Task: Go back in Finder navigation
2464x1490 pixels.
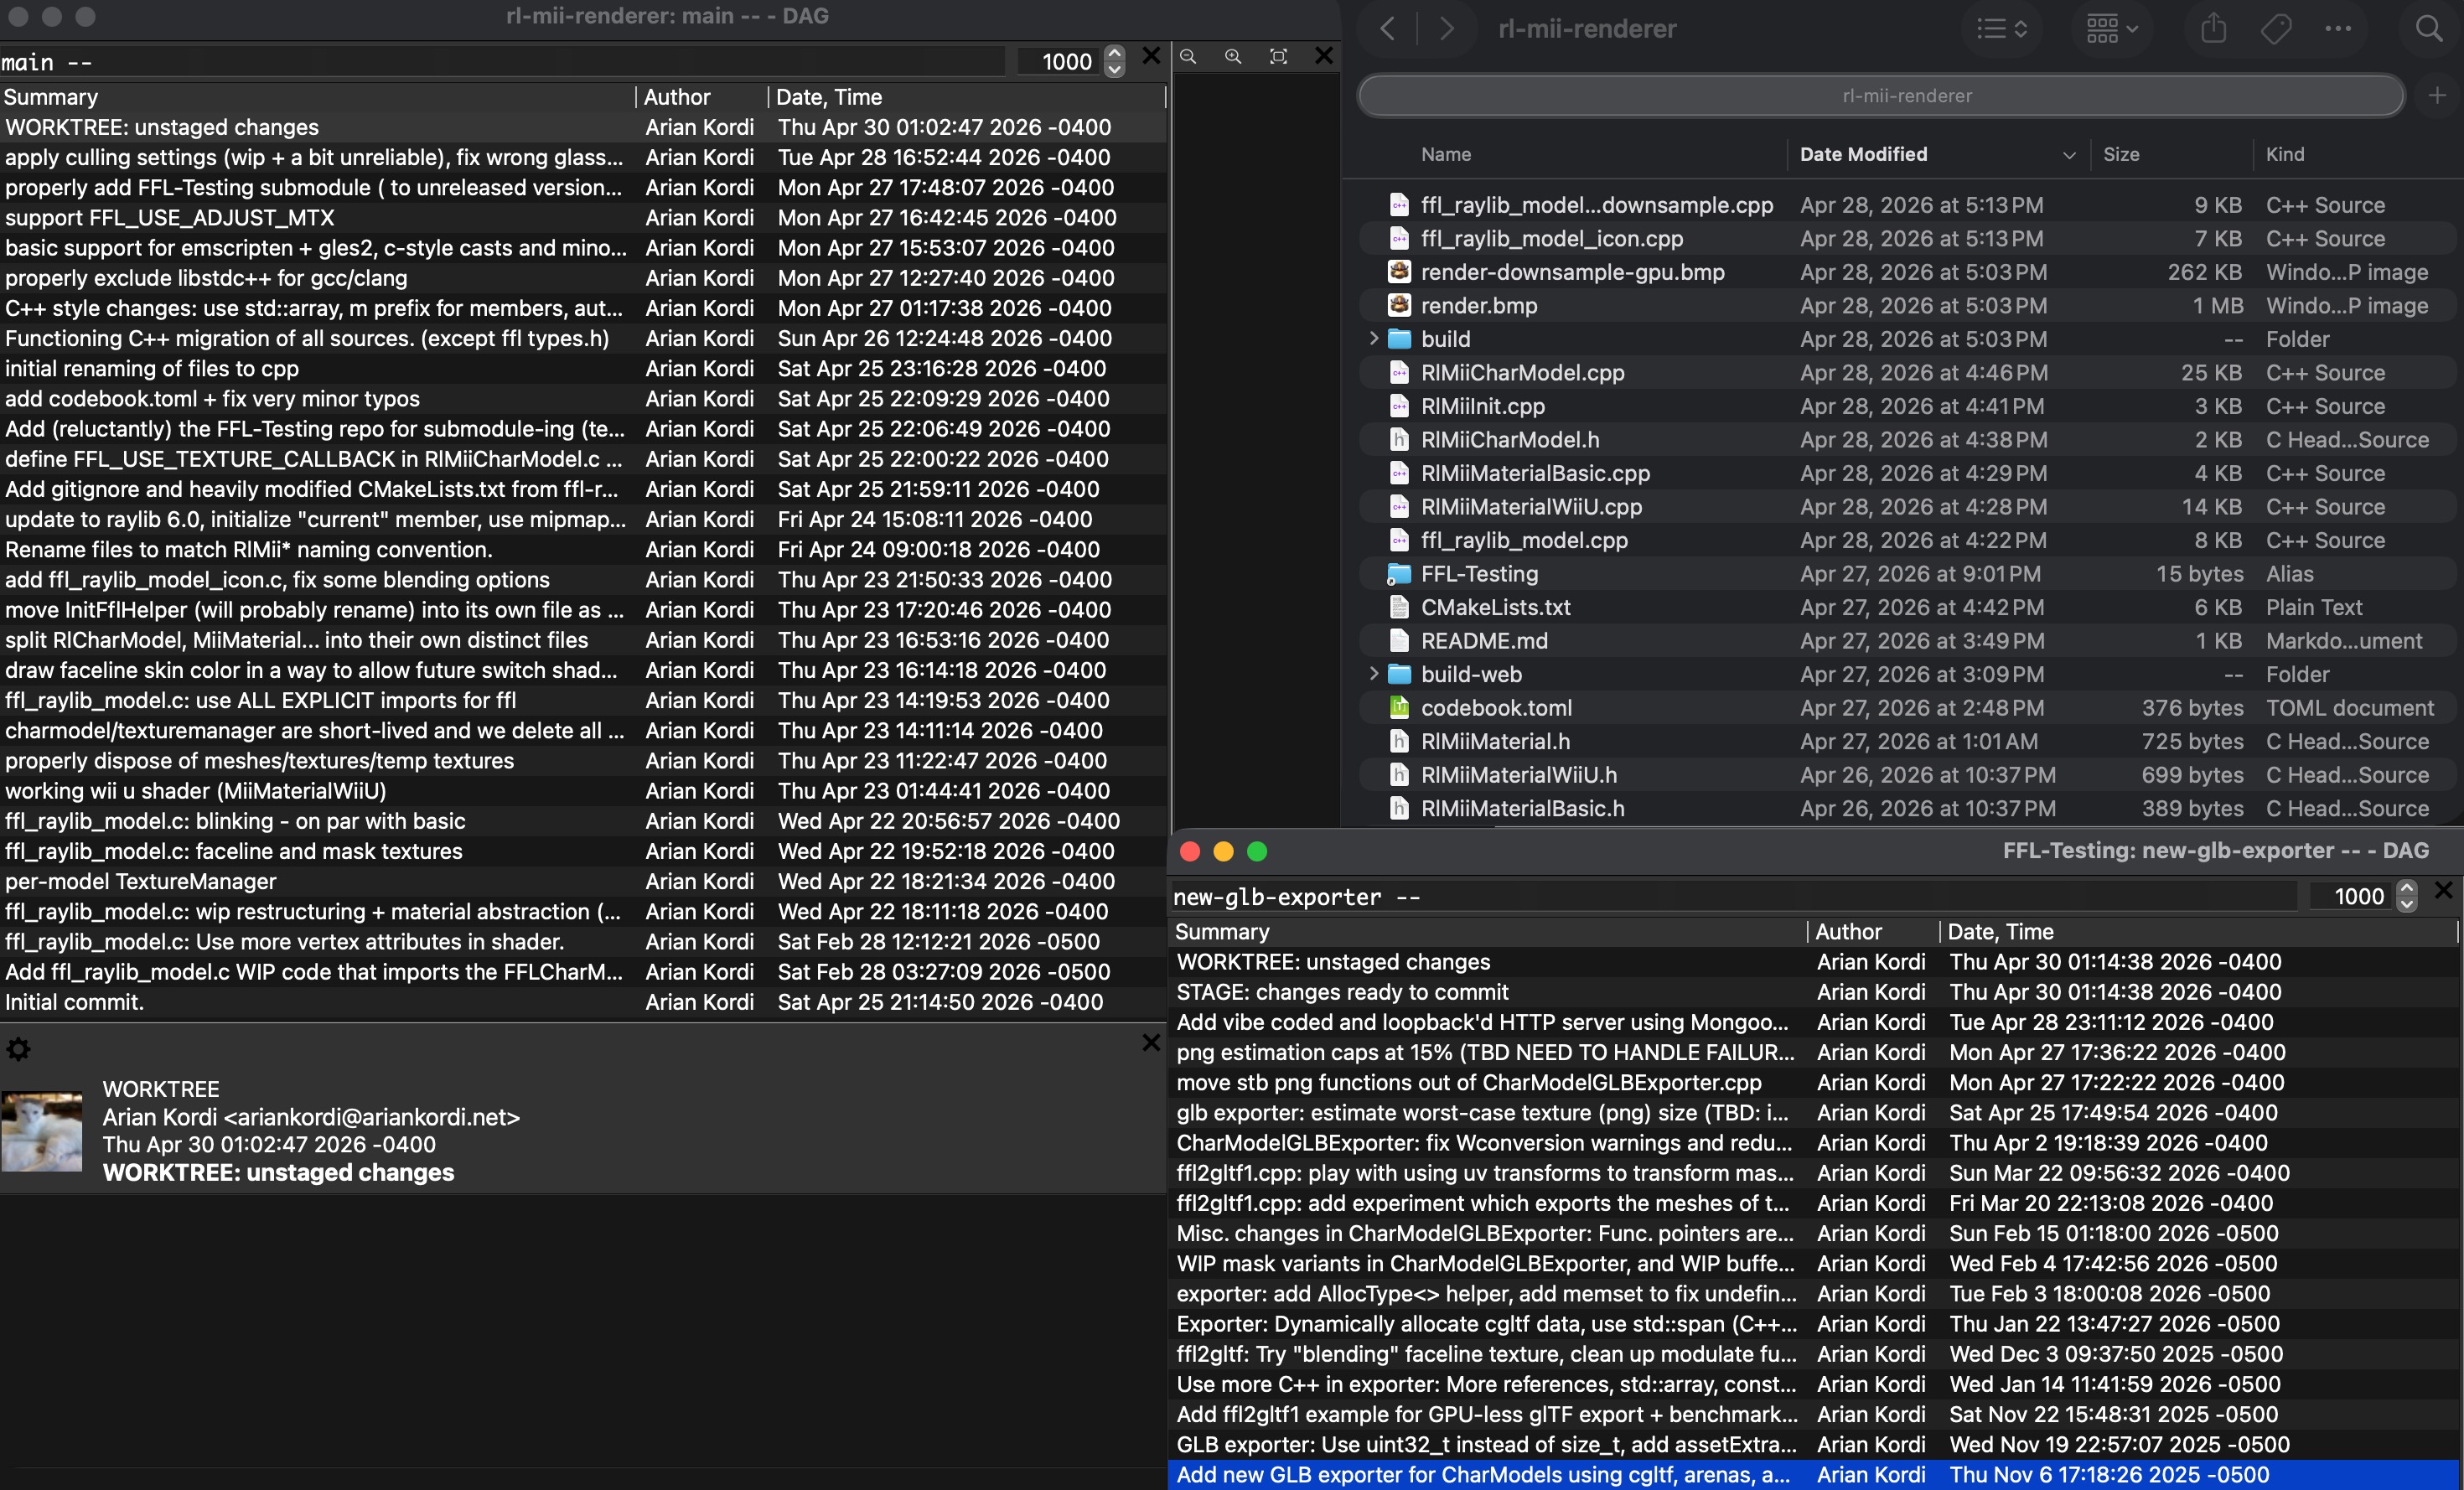Action: [1388, 28]
